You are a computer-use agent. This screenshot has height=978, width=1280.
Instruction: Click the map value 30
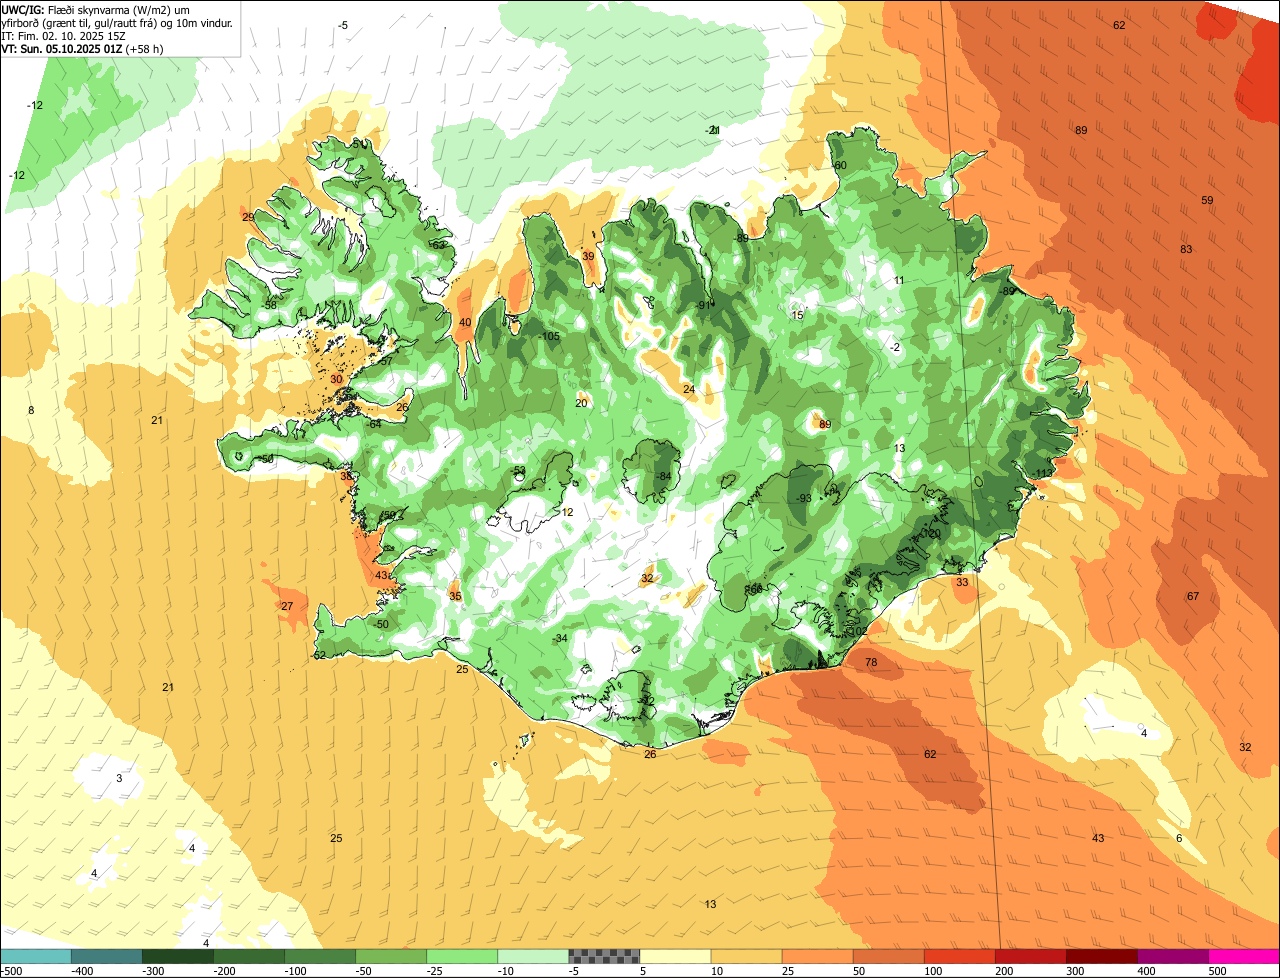(336, 379)
